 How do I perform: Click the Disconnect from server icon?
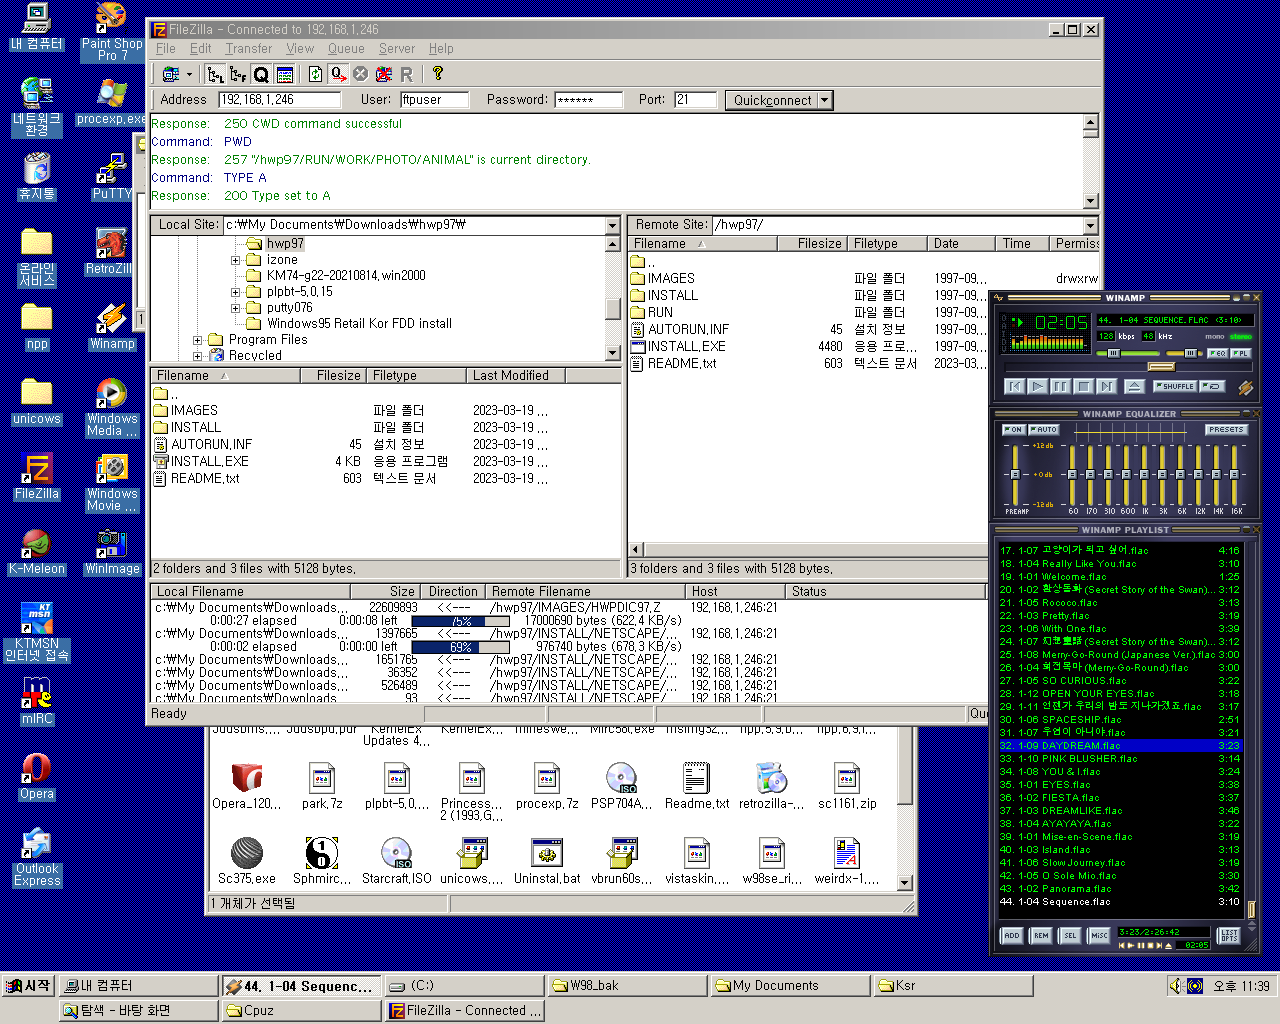pyautogui.click(x=383, y=74)
